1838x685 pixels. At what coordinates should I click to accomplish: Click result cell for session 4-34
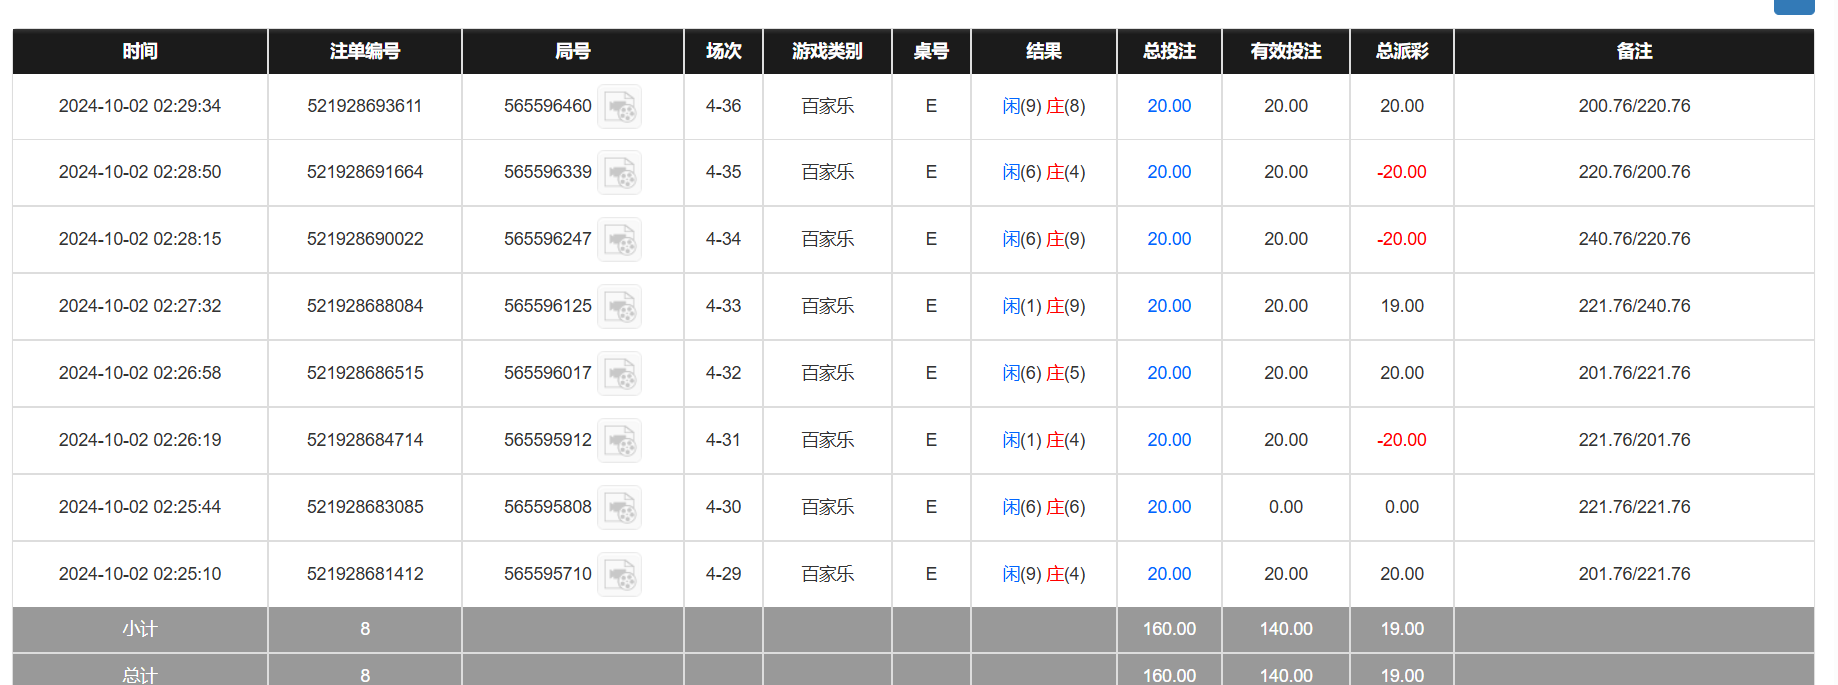pyautogui.click(x=1043, y=239)
